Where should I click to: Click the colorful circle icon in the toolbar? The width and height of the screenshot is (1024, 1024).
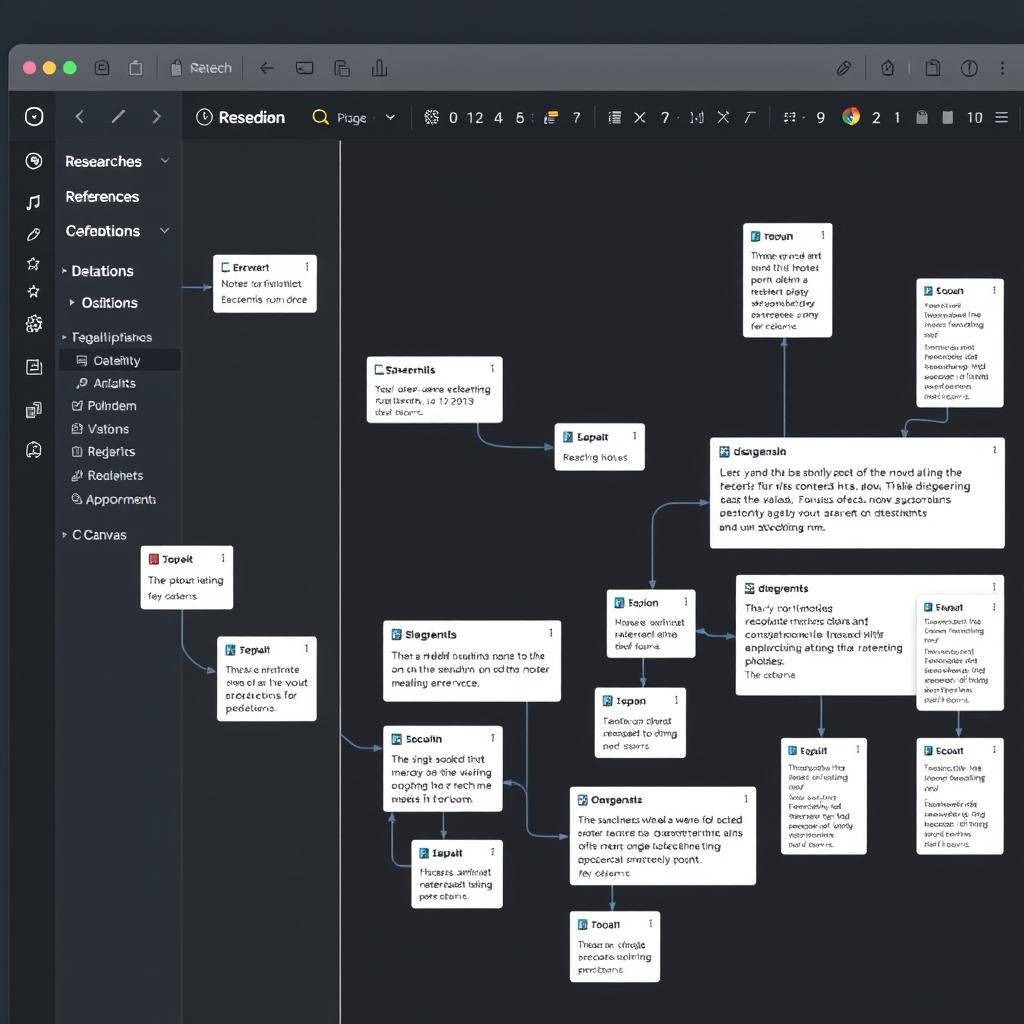851,117
